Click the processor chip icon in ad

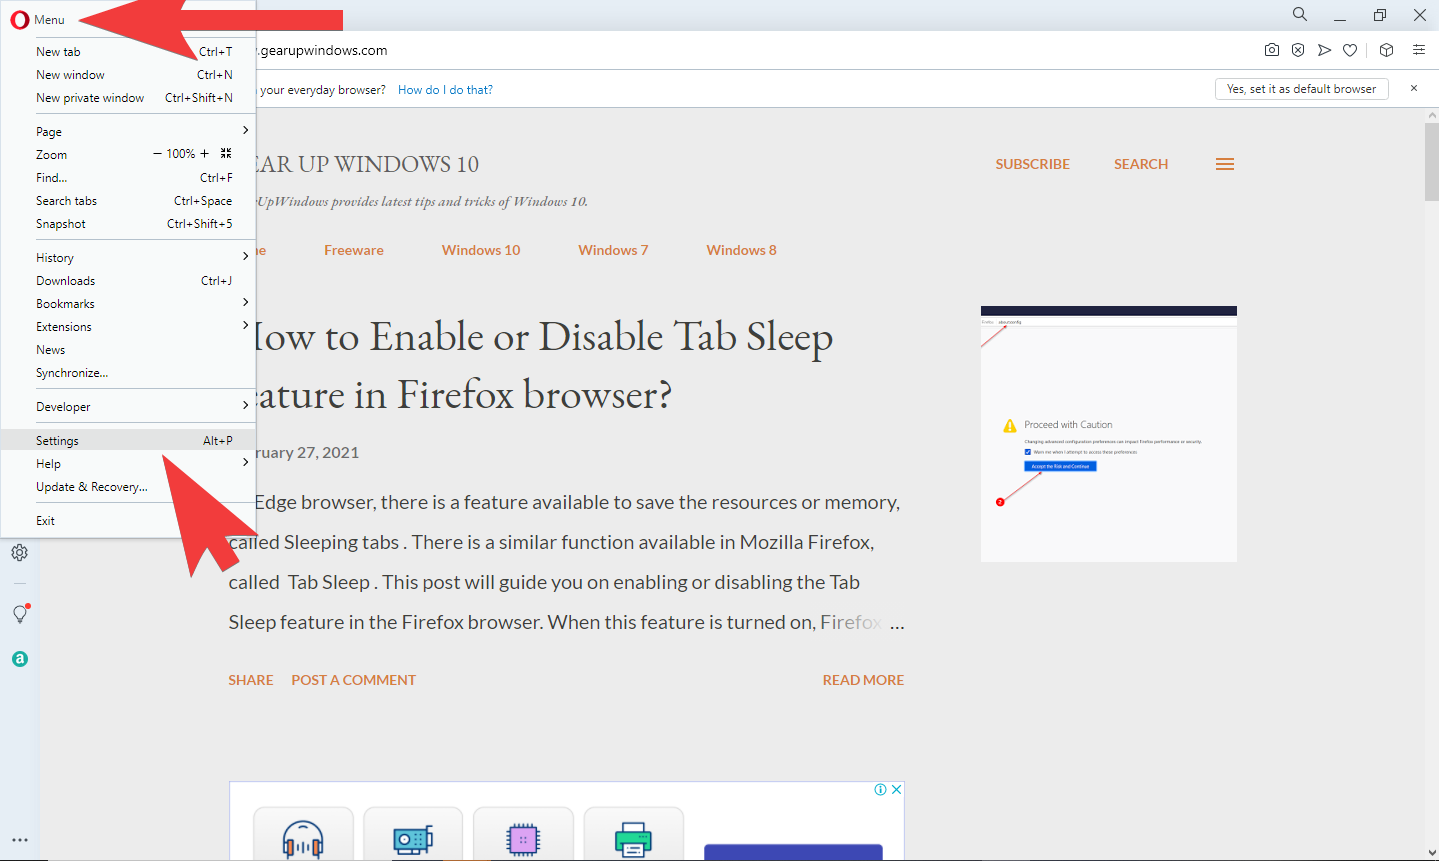click(x=523, y=838)
